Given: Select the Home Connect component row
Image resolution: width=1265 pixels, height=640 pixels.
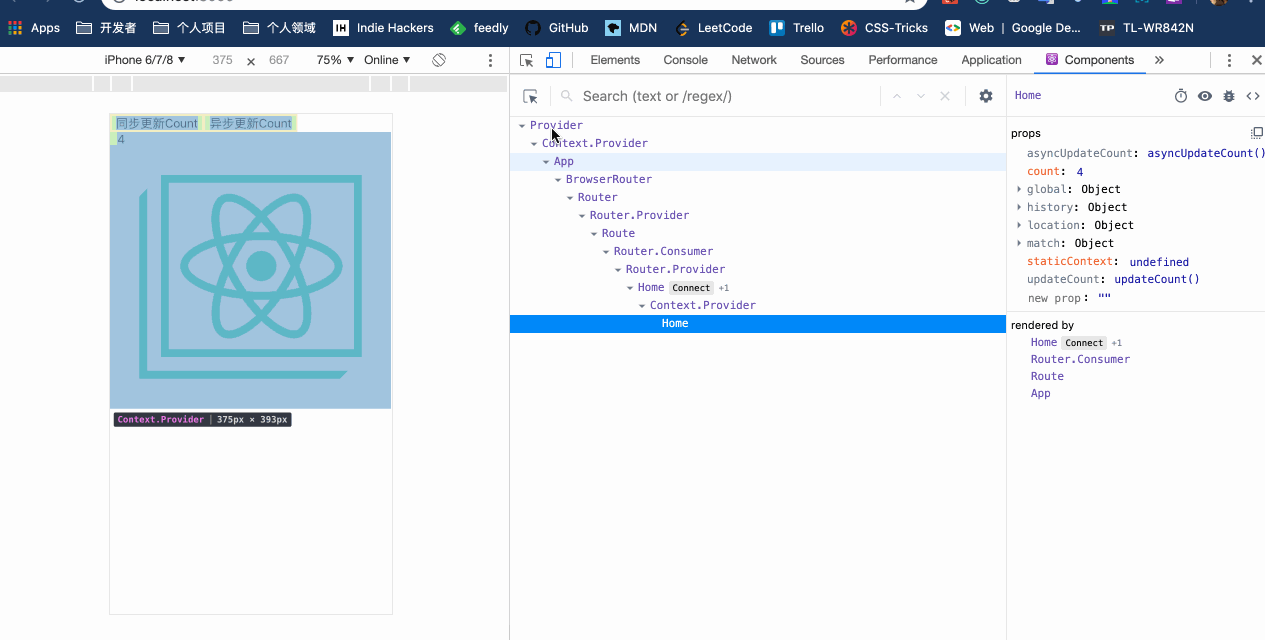Looking at the screenshot, I should point(757,288).
